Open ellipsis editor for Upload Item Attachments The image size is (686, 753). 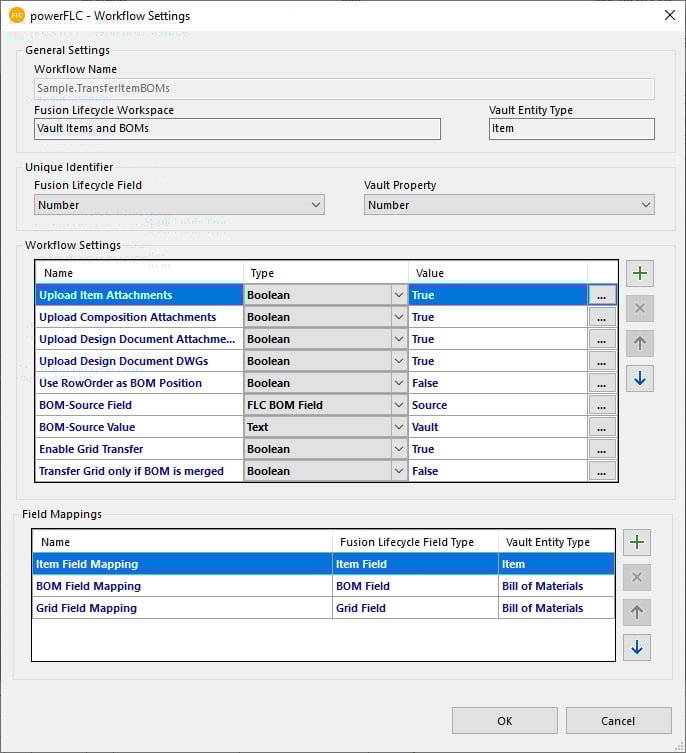tap(601, 295)
